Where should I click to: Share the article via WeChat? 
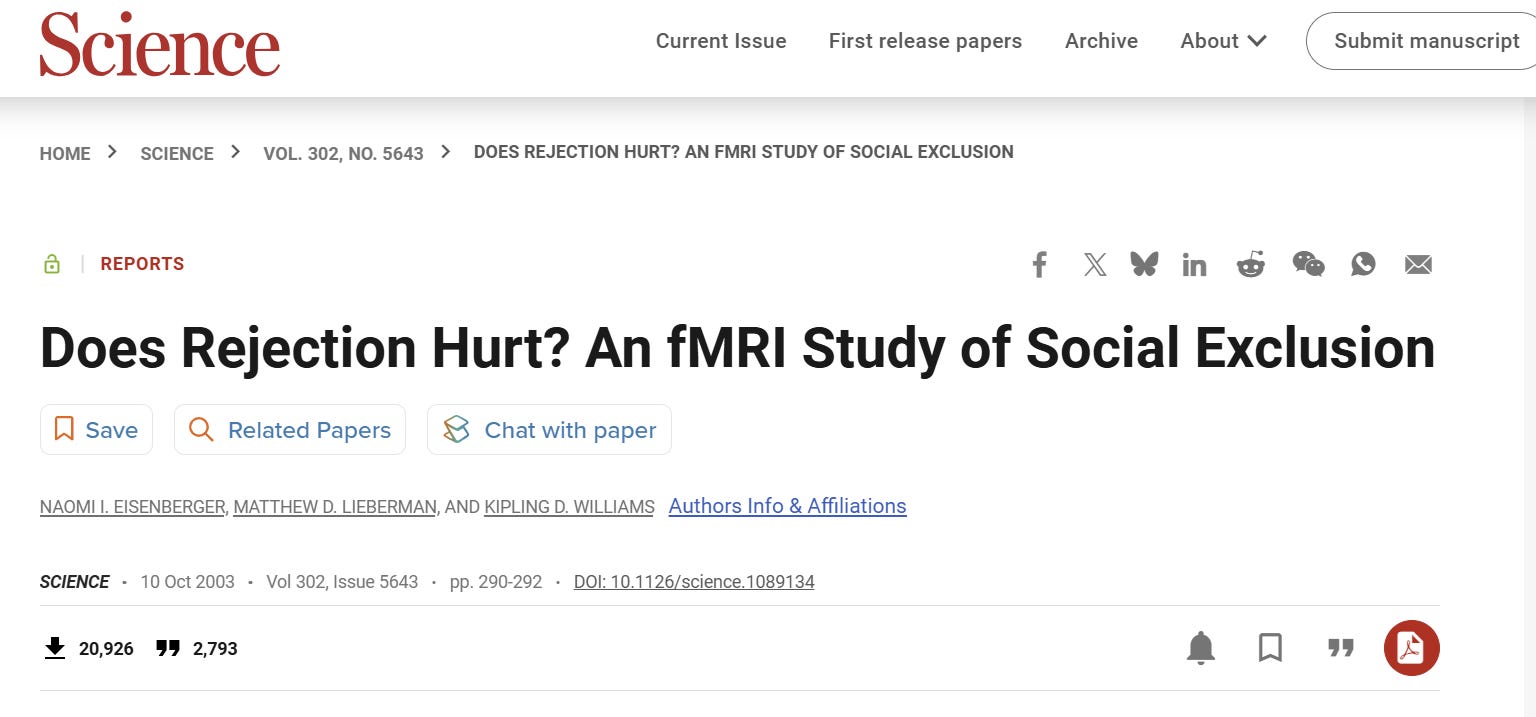pos(1308,264)
